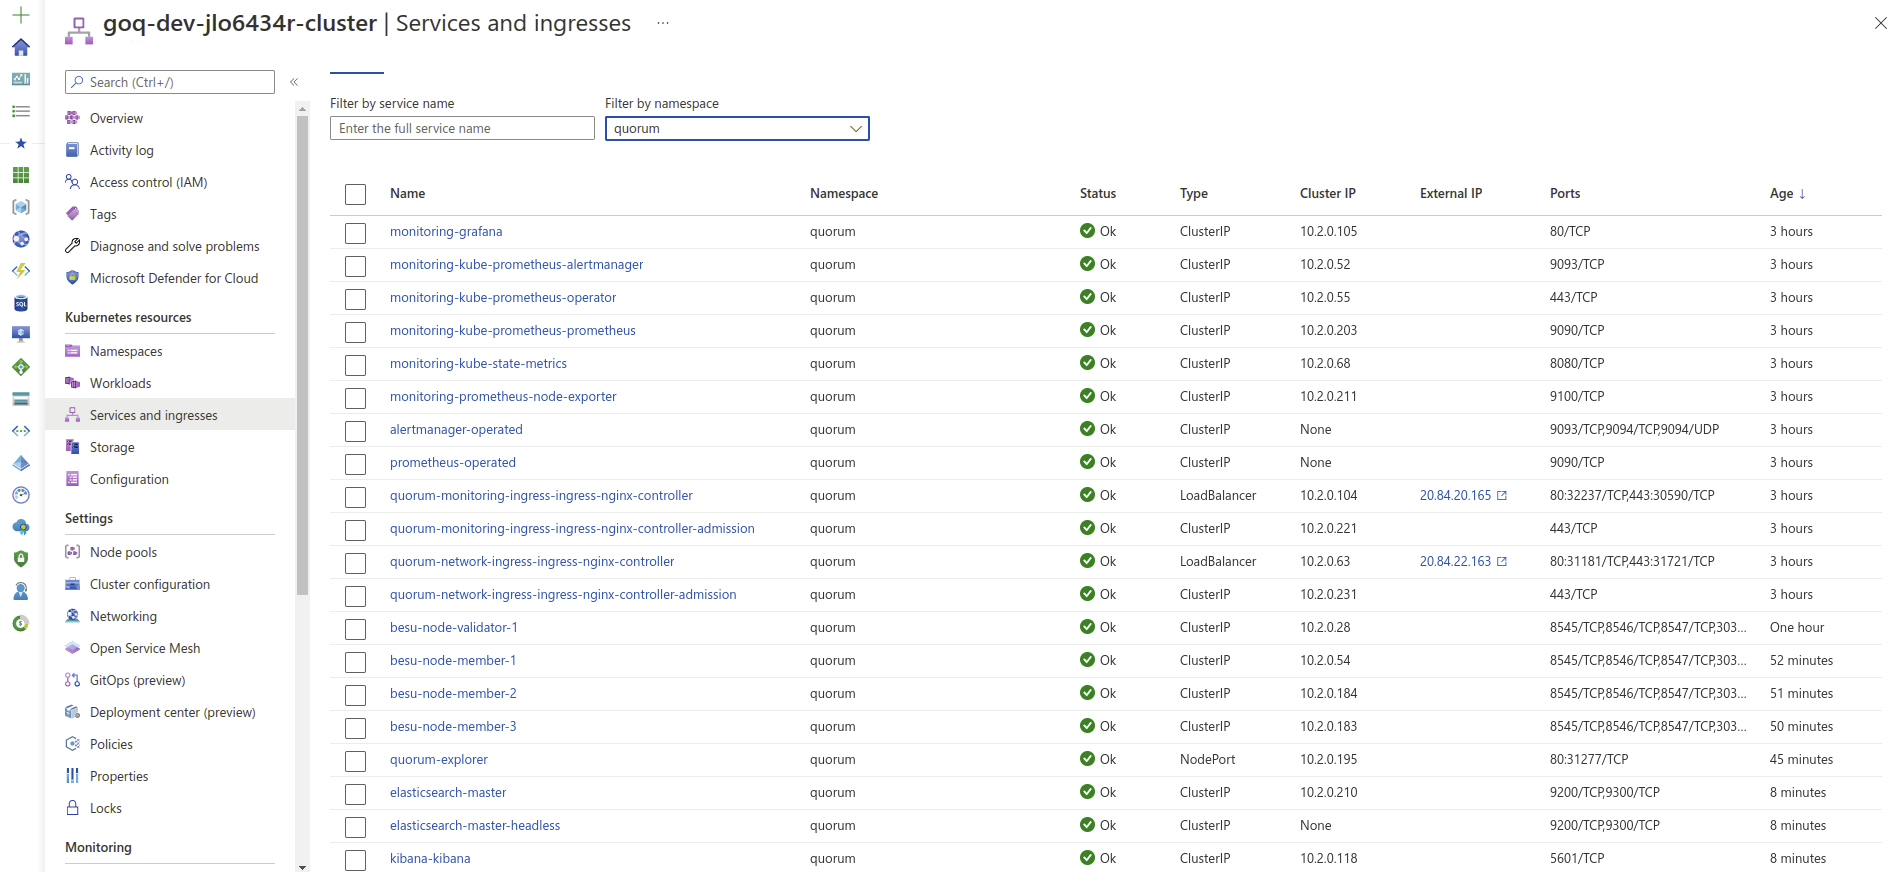Open the Activity log menu item
The image size is (1902, 872).
tap(122, 150)
